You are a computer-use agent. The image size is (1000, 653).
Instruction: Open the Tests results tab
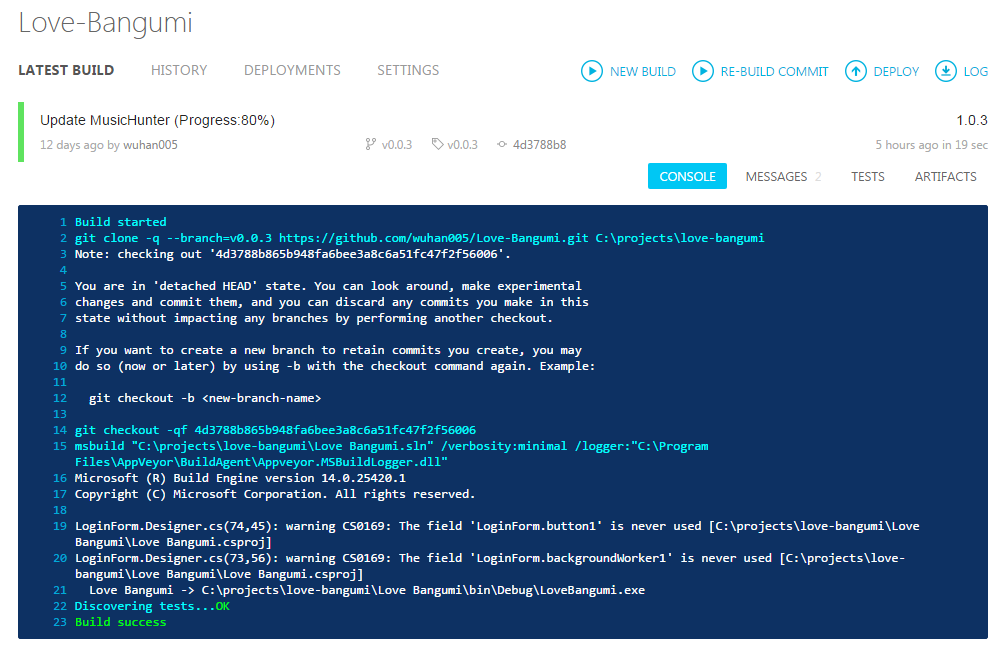coord(867,176)
